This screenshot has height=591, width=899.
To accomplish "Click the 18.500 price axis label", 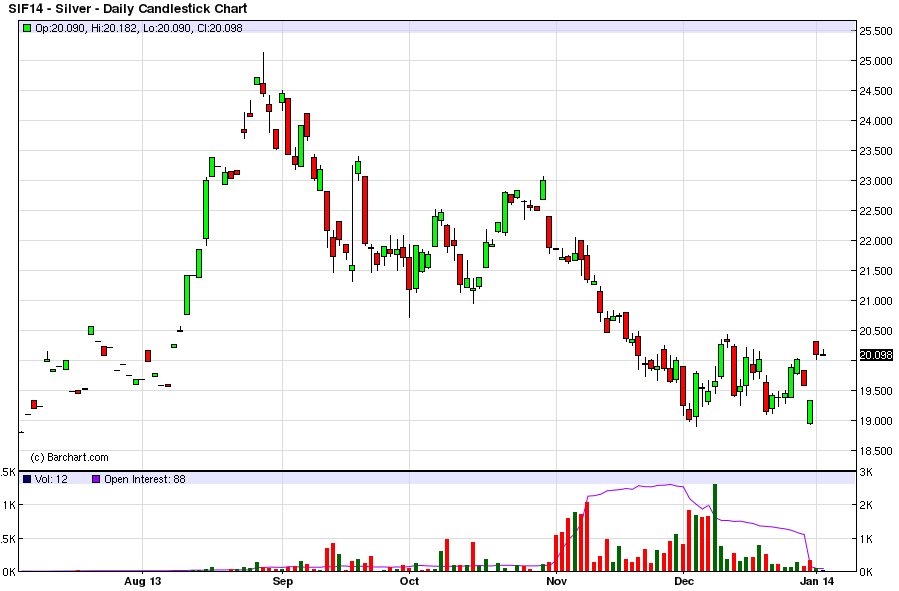I will pyautogui.click(x=876, y=451).
